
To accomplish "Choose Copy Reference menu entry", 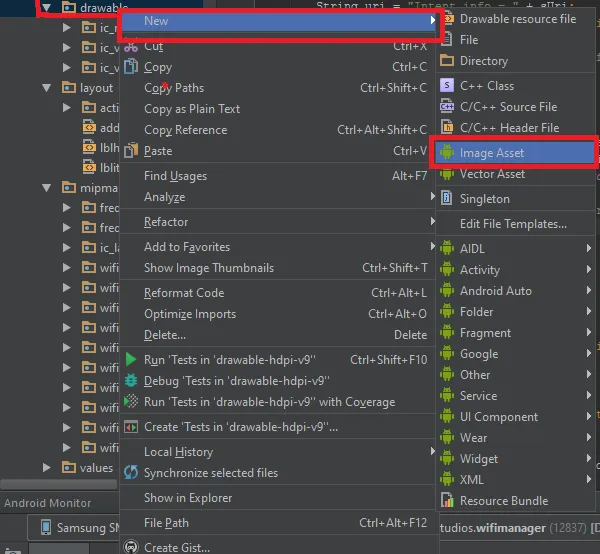I will (x=277, y=130).
